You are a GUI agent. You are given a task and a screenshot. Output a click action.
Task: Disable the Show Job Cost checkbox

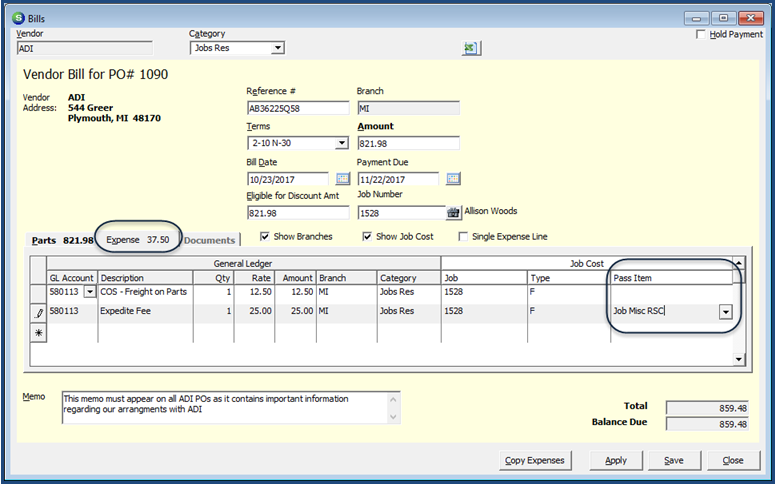tap(367, 237)
